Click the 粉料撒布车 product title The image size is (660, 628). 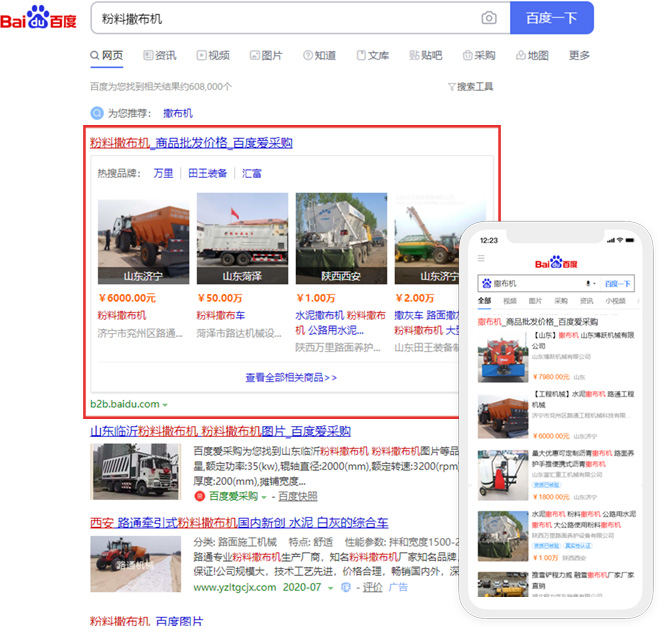221,315
